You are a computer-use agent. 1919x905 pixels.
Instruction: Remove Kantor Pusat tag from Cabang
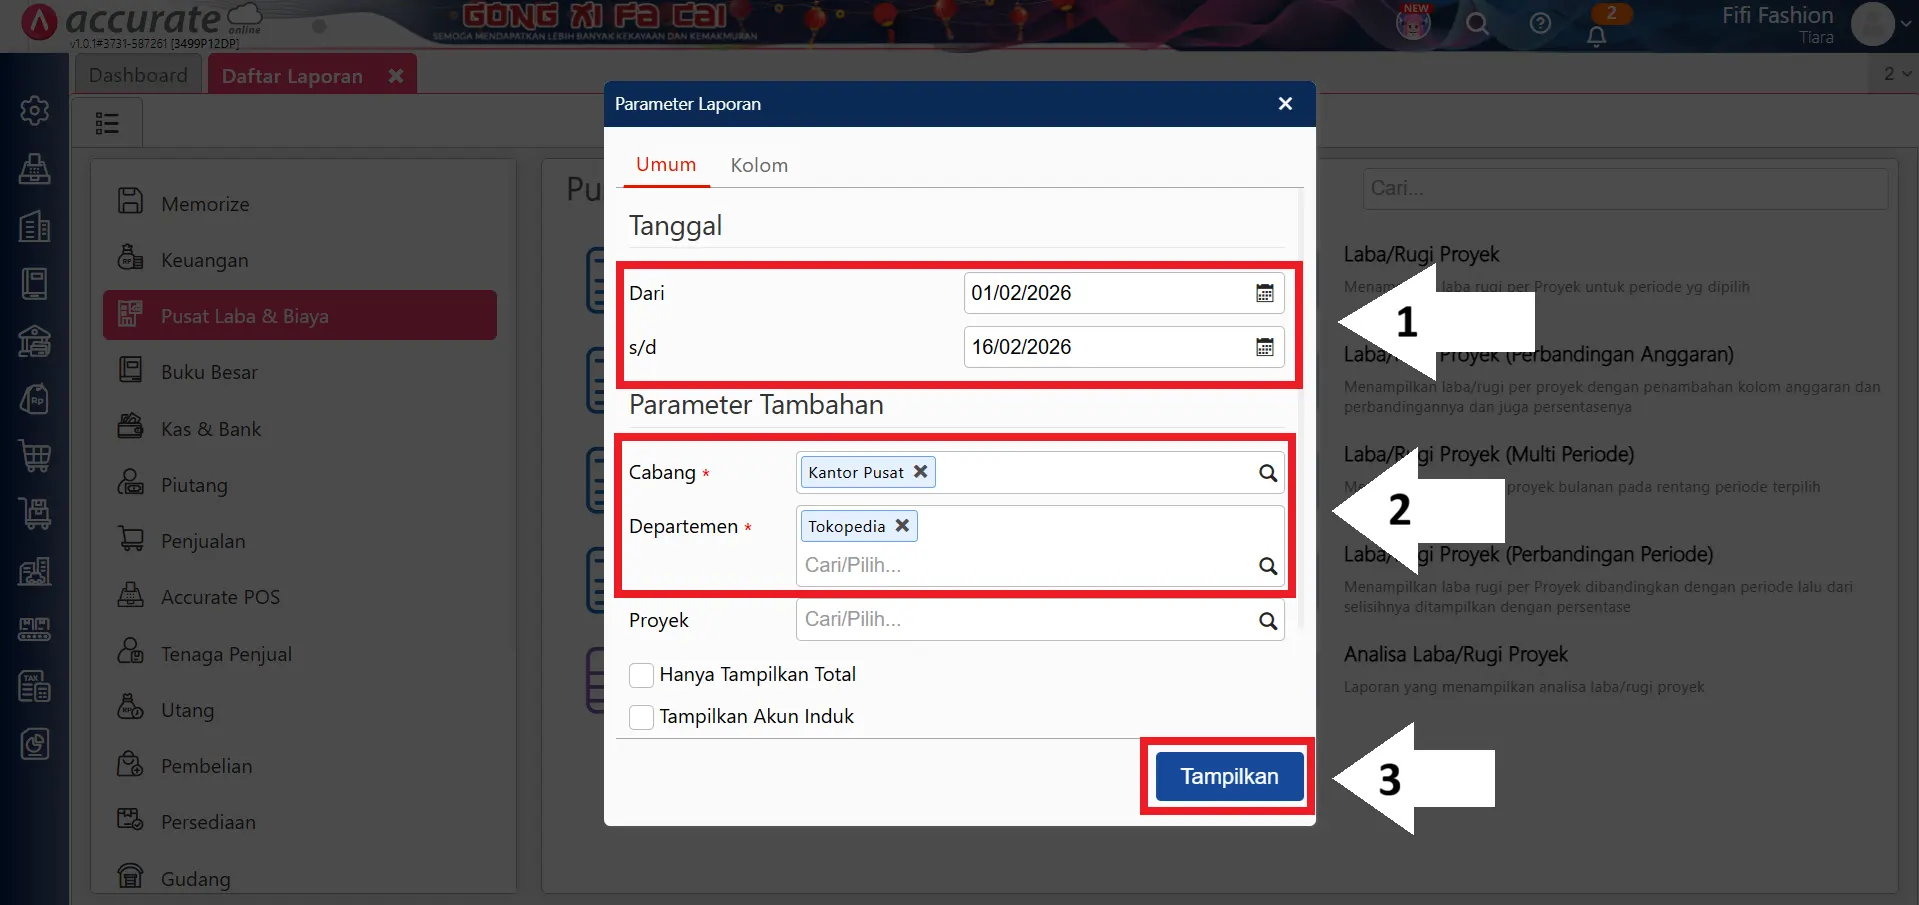pos(920,472)
